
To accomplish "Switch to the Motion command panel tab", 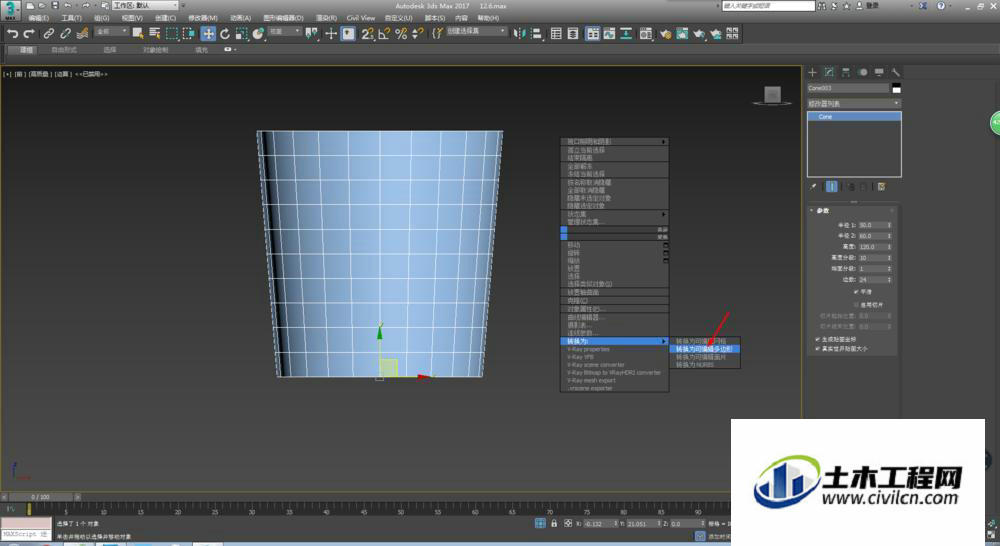I will tap(863, 72).
